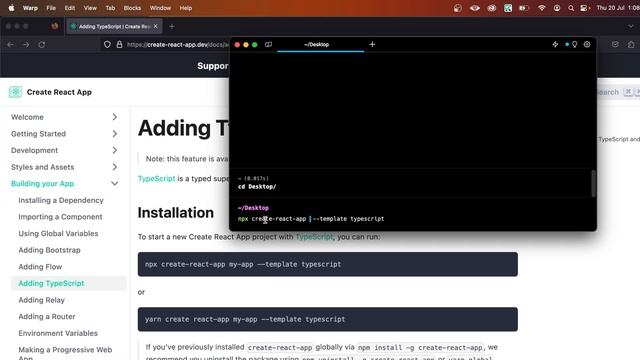
Task: Open Control Center in menu bar
Action: click(585, 8)
